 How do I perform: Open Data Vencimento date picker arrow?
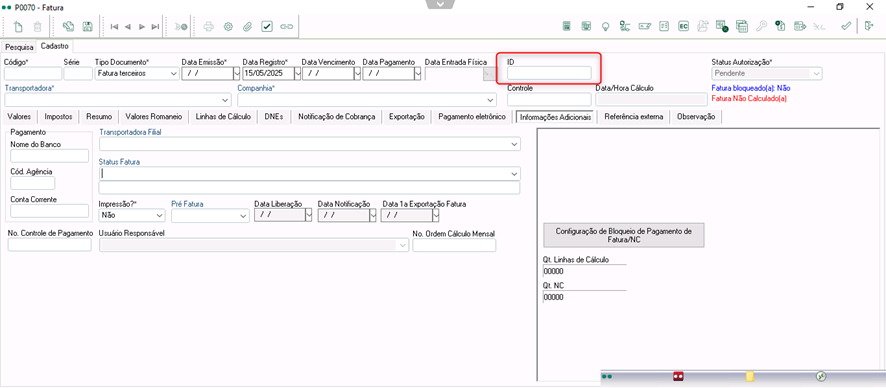(357, 73)
